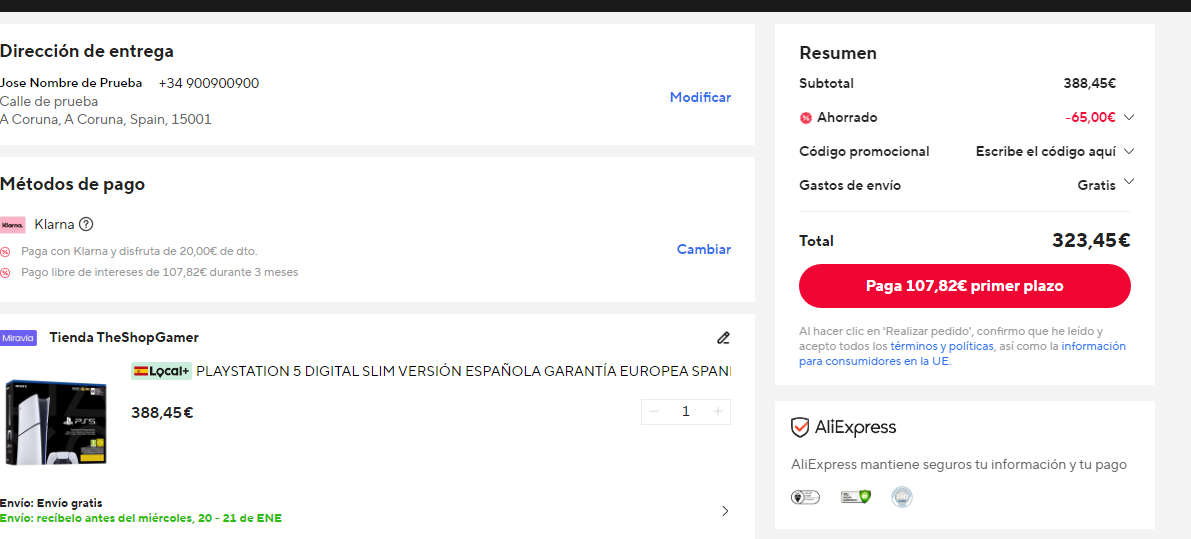The image size is (1191, 539).
Task: Click Modificar to edit delivery address
Action: 700,97
